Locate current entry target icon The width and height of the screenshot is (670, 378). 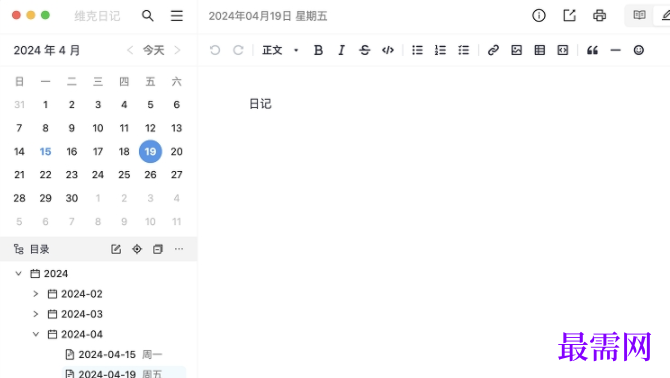coord(137,249)
